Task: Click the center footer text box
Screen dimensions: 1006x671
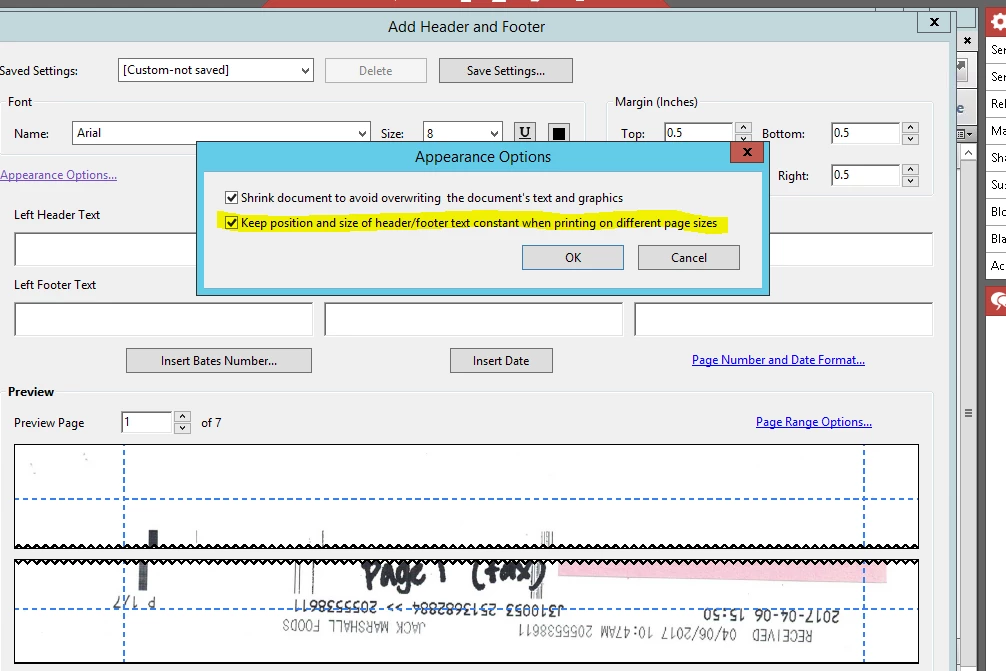Action: pyautogui.click(x=473, y=319)
